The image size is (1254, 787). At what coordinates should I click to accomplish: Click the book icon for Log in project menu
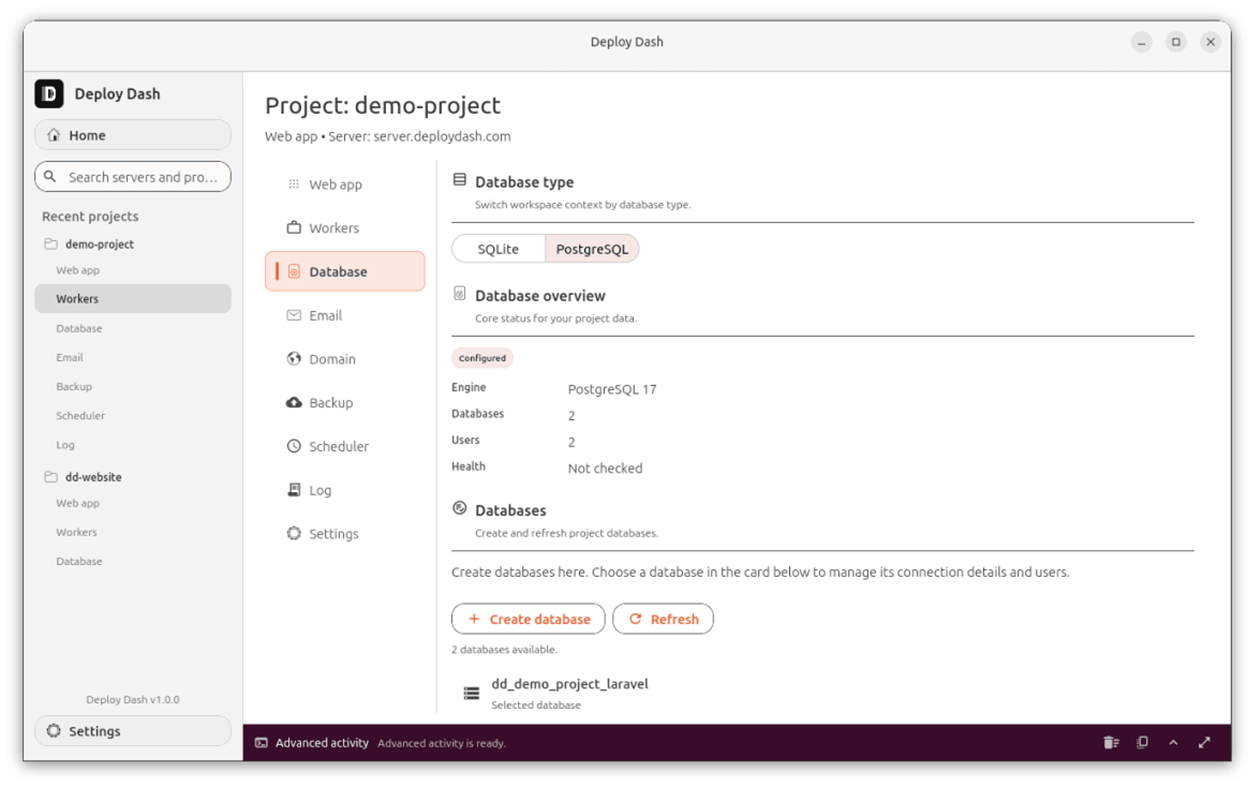[x=294, y=490]
